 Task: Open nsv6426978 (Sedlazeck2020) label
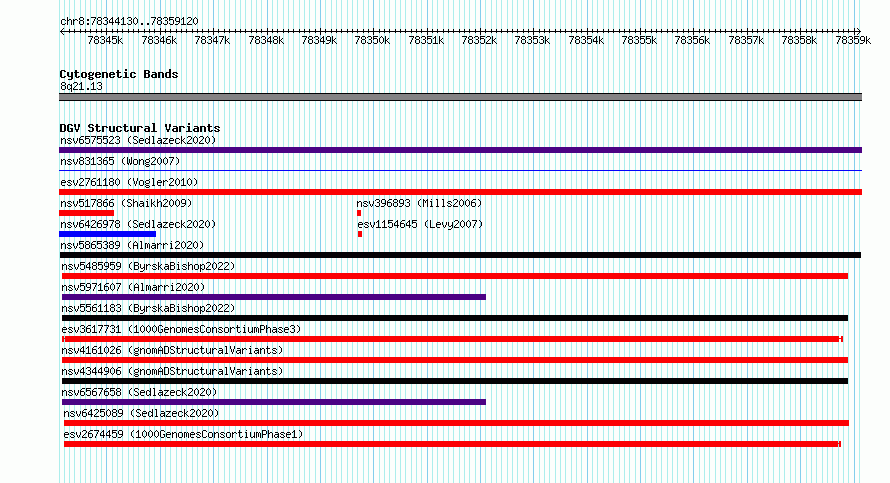point(138,224)
